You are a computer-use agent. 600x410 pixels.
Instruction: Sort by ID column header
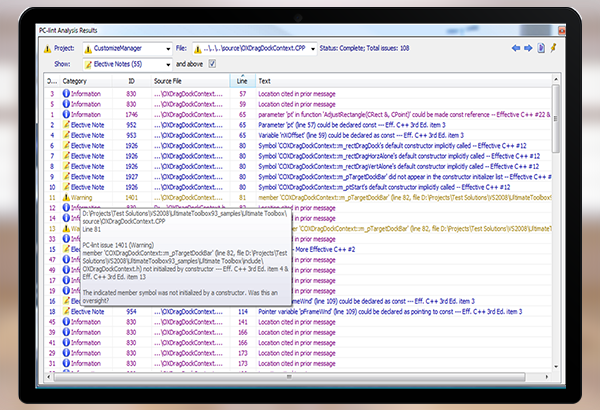tap(131, 81)
